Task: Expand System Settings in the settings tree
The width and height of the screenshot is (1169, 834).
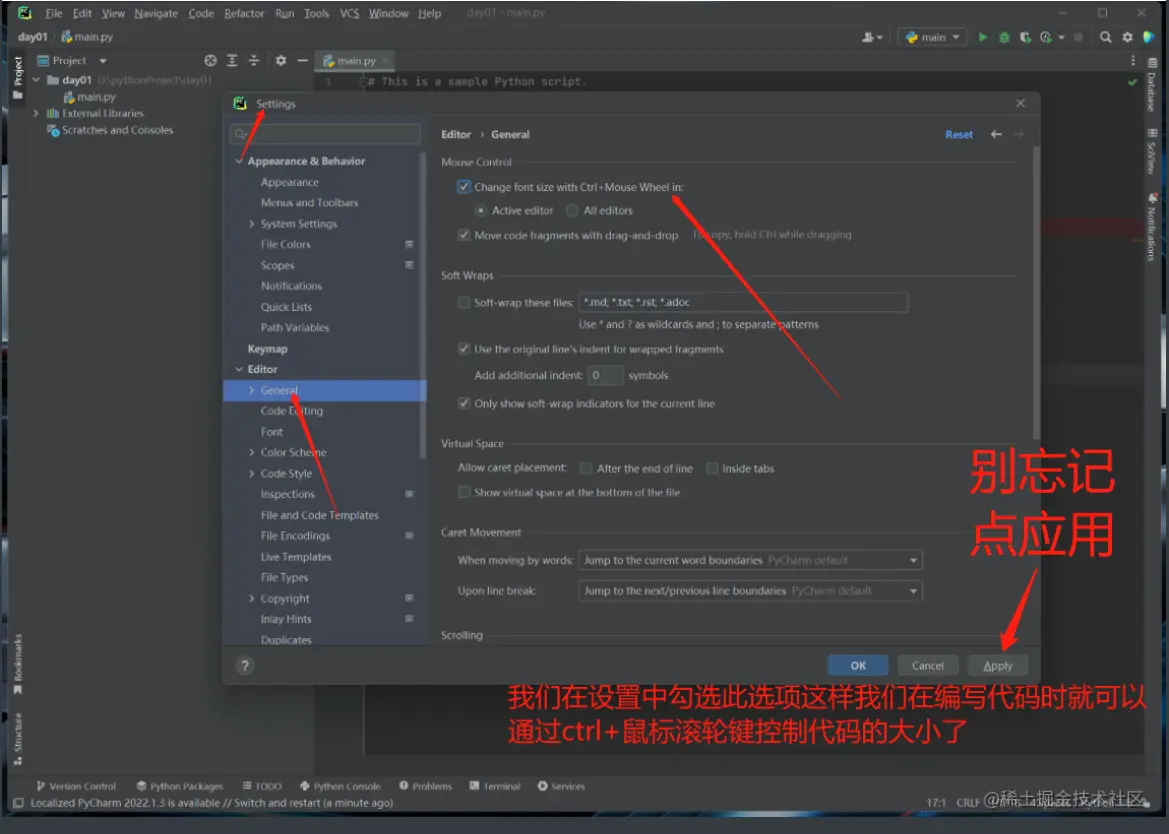Action: (x=252, y=224)
